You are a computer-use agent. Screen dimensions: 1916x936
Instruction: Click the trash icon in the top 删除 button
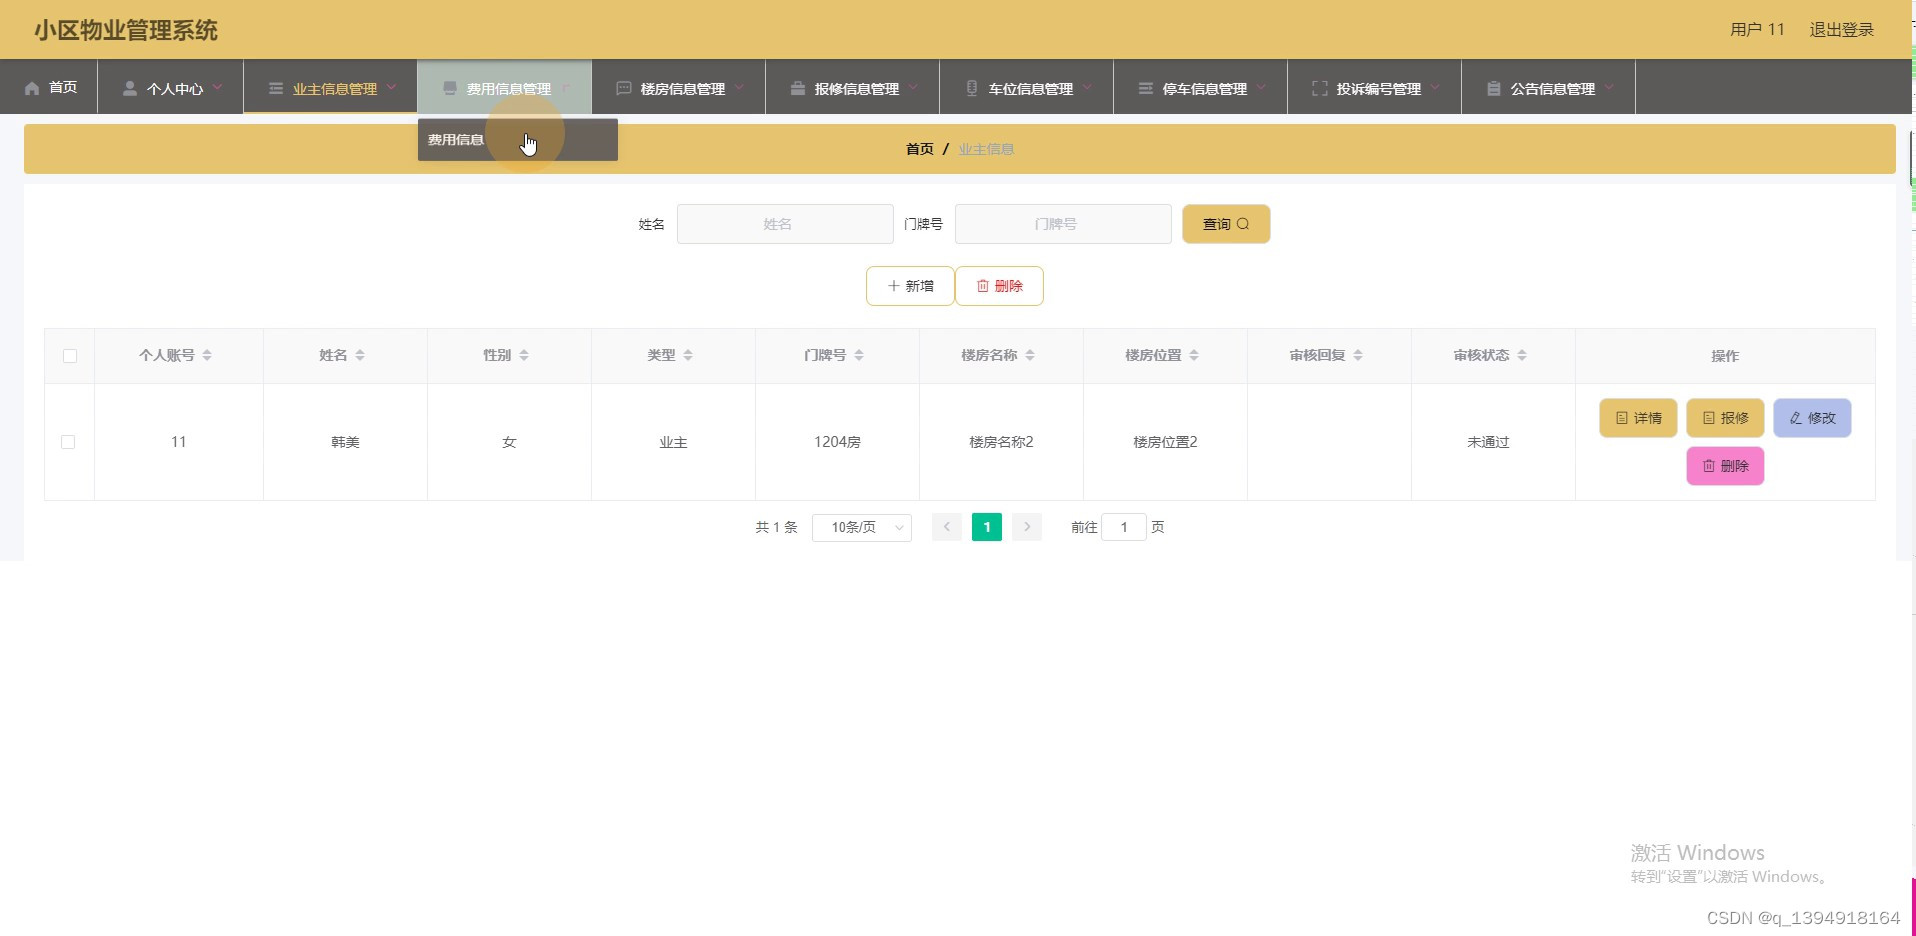tap(983, 286)
